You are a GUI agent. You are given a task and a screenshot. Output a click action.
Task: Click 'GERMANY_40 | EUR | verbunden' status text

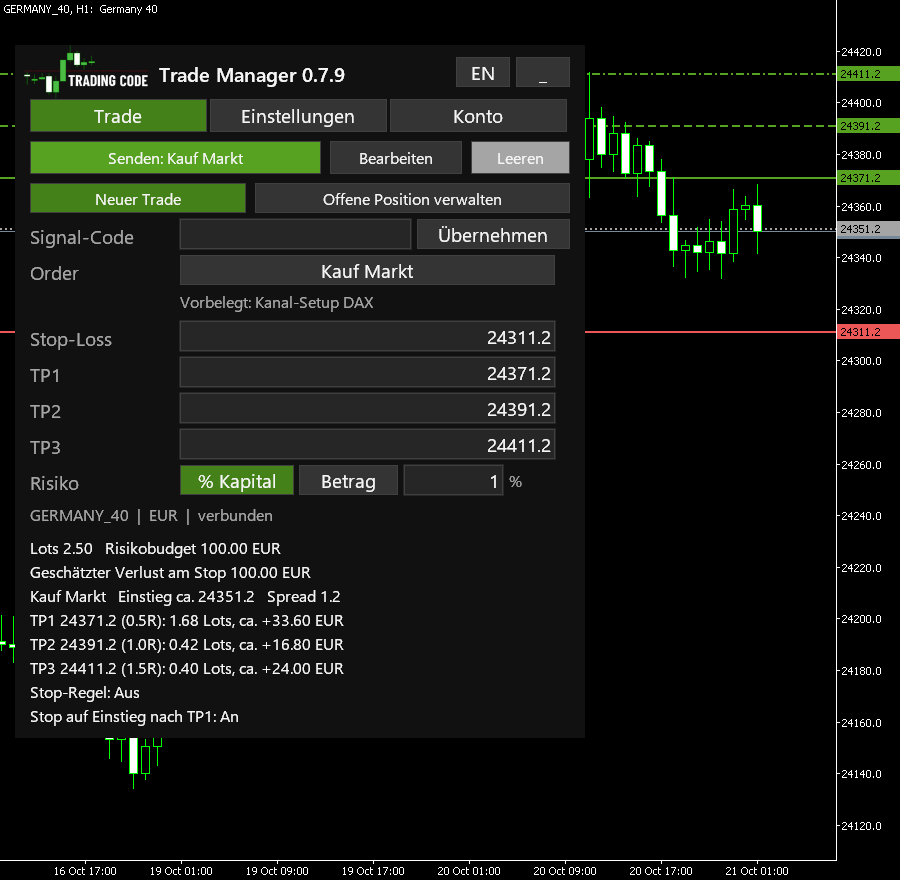[x=151, y=515]
